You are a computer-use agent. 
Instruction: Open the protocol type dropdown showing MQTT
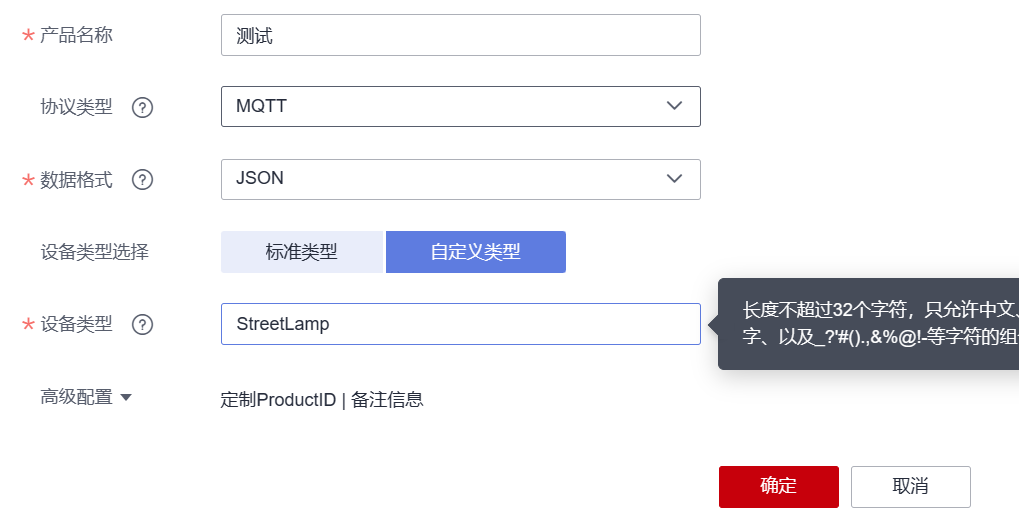[460, 106]
